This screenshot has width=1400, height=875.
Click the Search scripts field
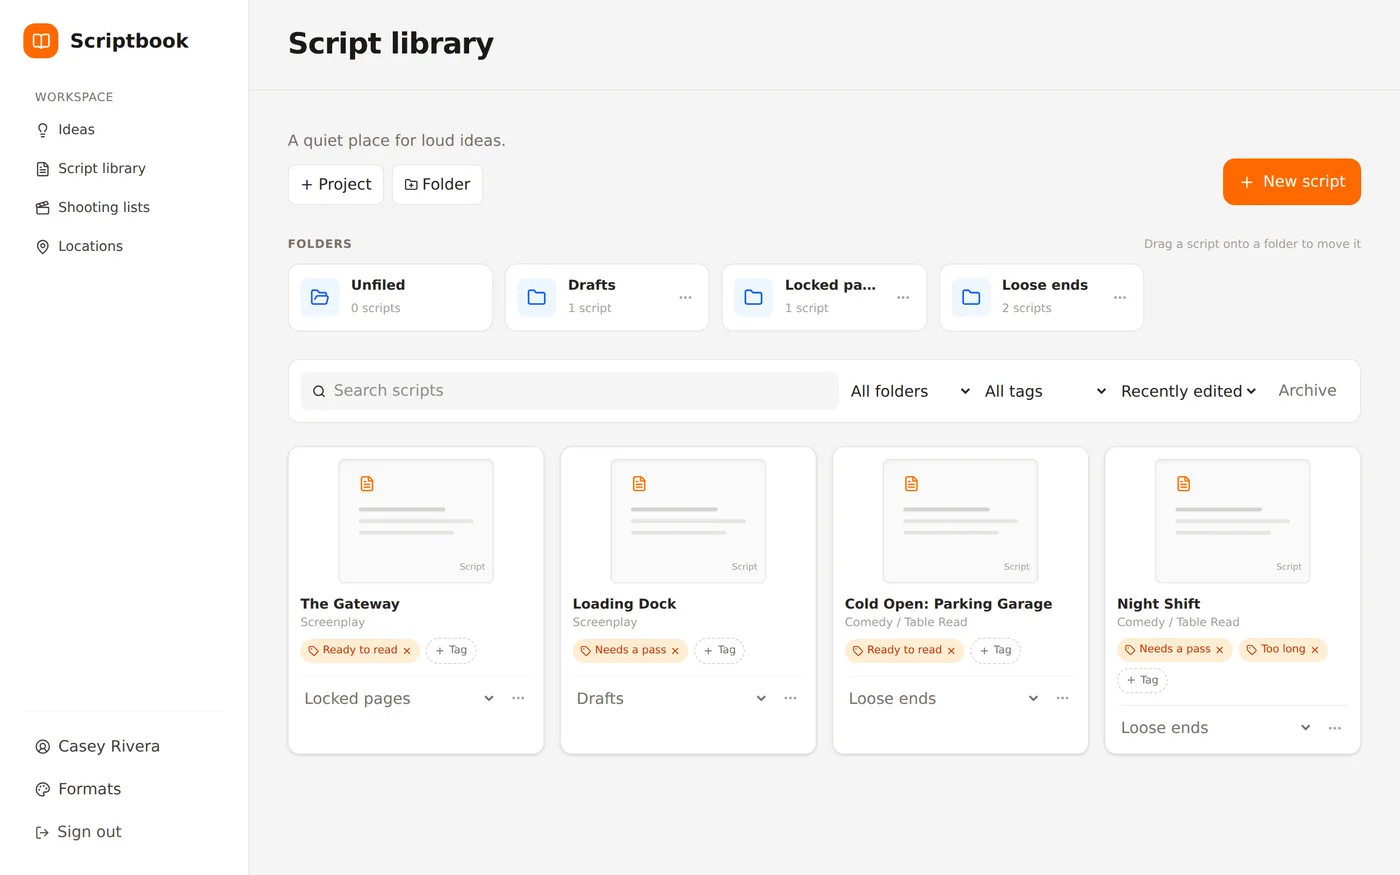coord(570,391)
